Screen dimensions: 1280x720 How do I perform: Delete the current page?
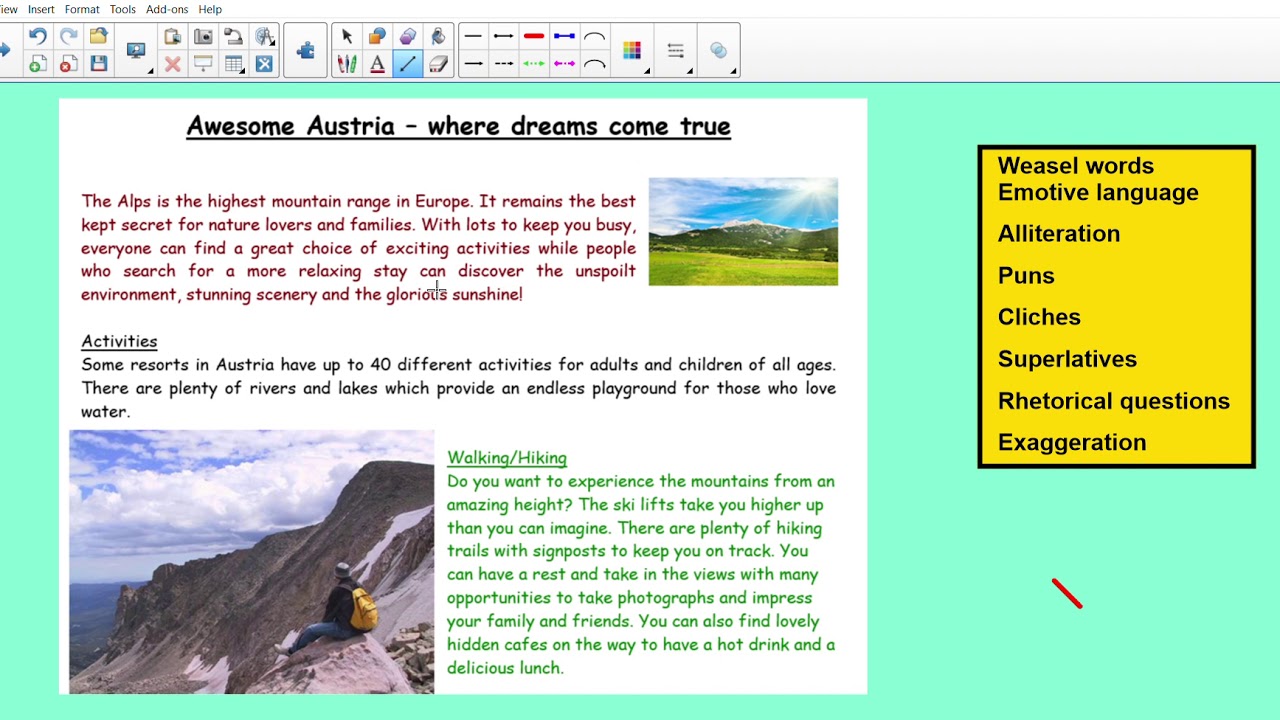coord(68,64)
